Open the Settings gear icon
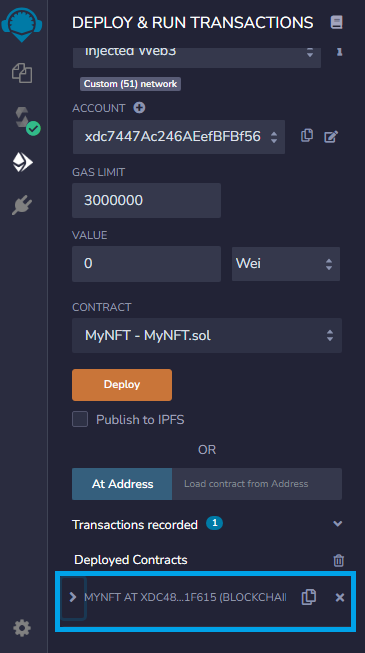This screenshot has width=365, height=653. (22, 628)
